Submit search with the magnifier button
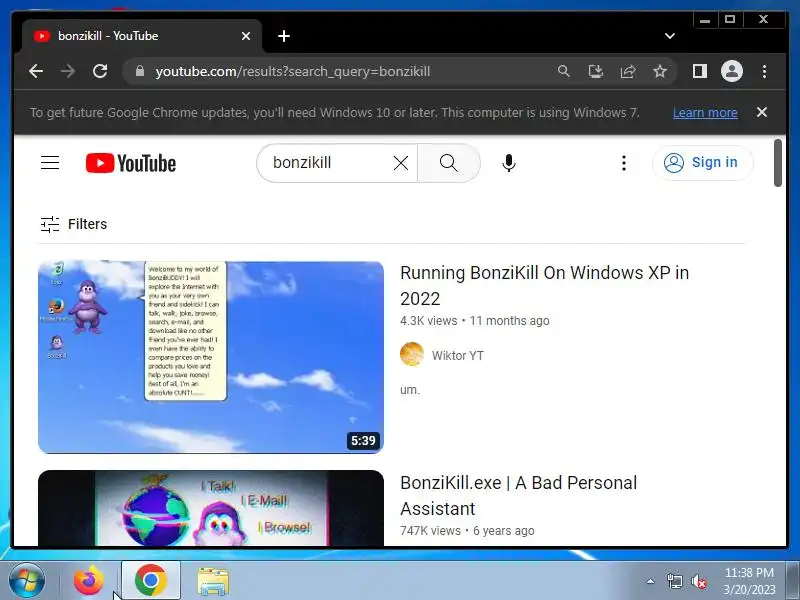 pos(449,163)
